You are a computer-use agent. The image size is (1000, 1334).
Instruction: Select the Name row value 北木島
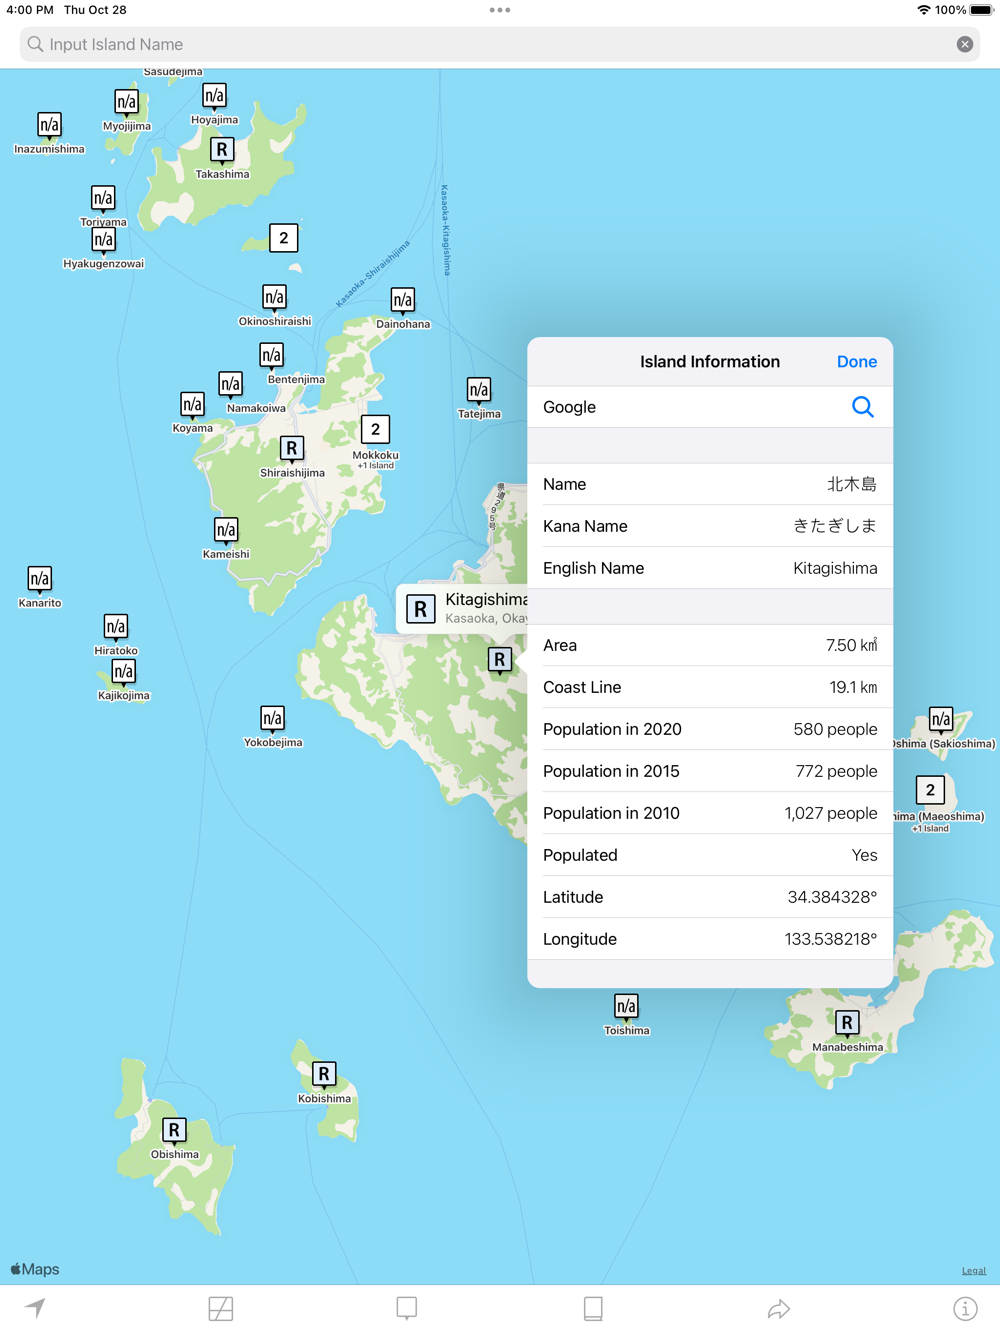(x=851, y=484)
